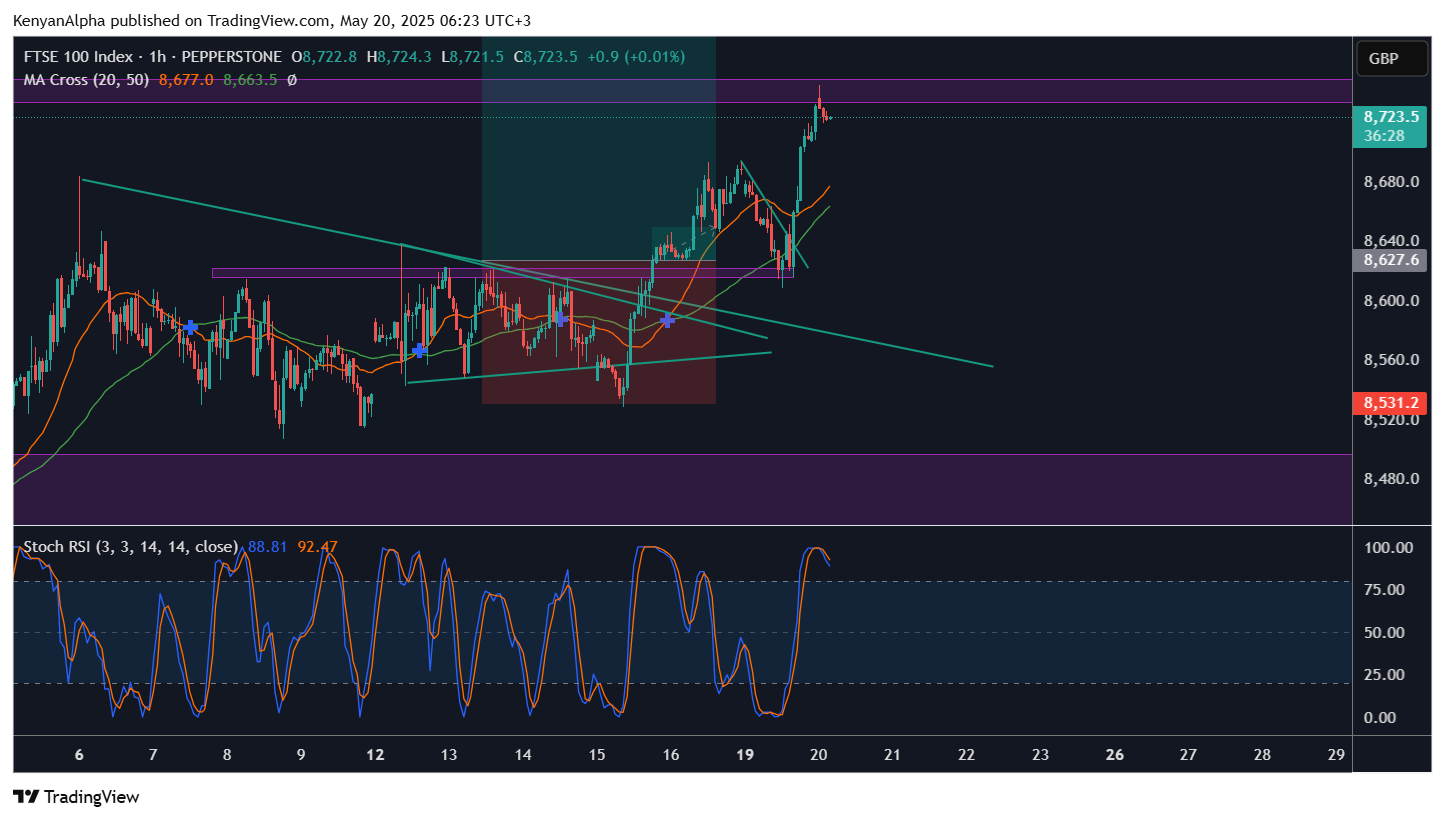The width and height of the screenshot is (1445, 820).
Task: Click the ∅ symbol after MA Cross values
Action: (x=291, y=80)
